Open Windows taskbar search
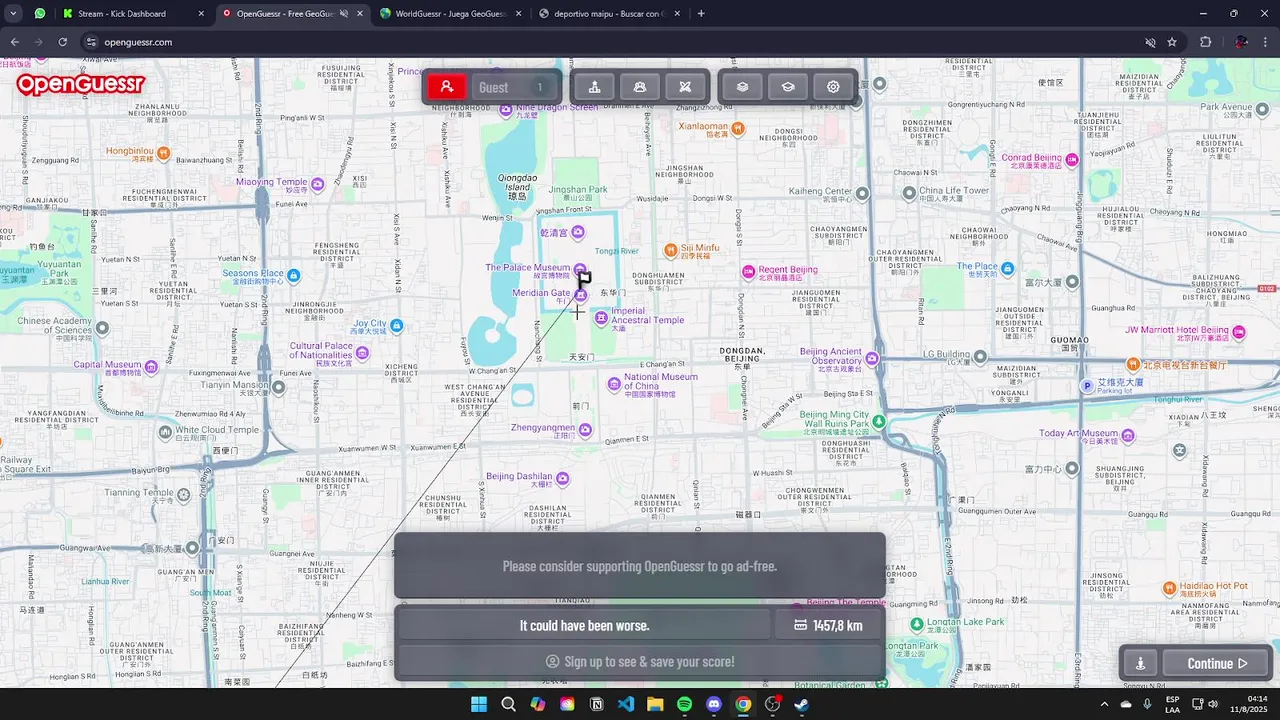Screen dimensions: 1280x720 pyautogui.click(x=508, y=704)
